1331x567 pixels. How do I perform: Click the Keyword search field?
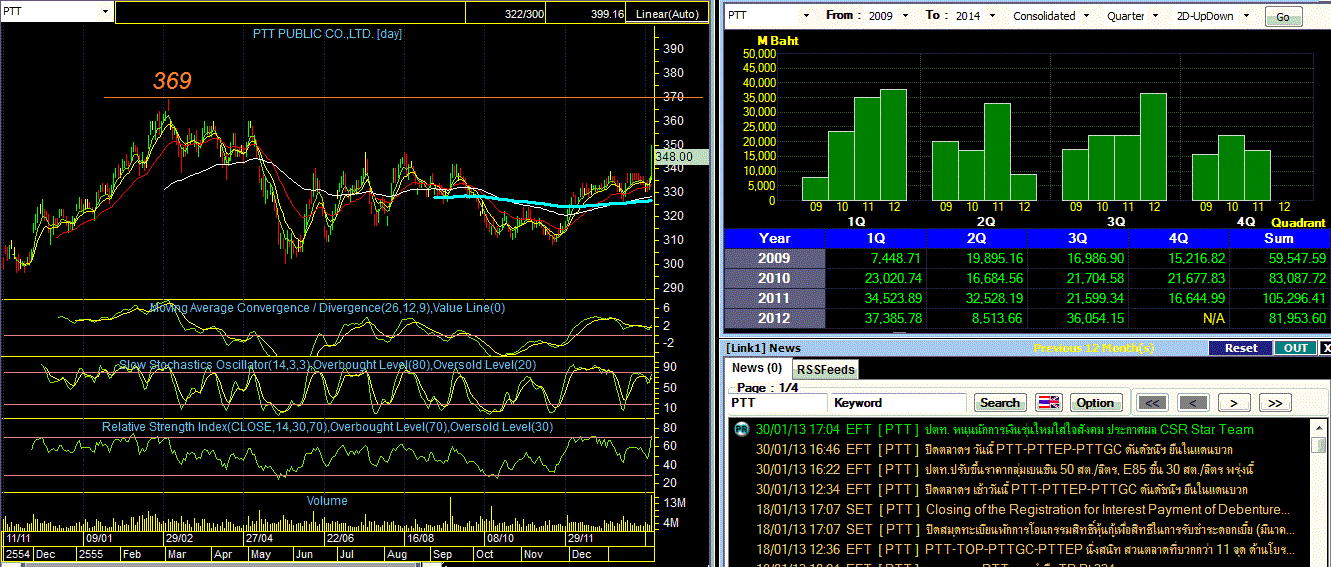coord(899,402)
